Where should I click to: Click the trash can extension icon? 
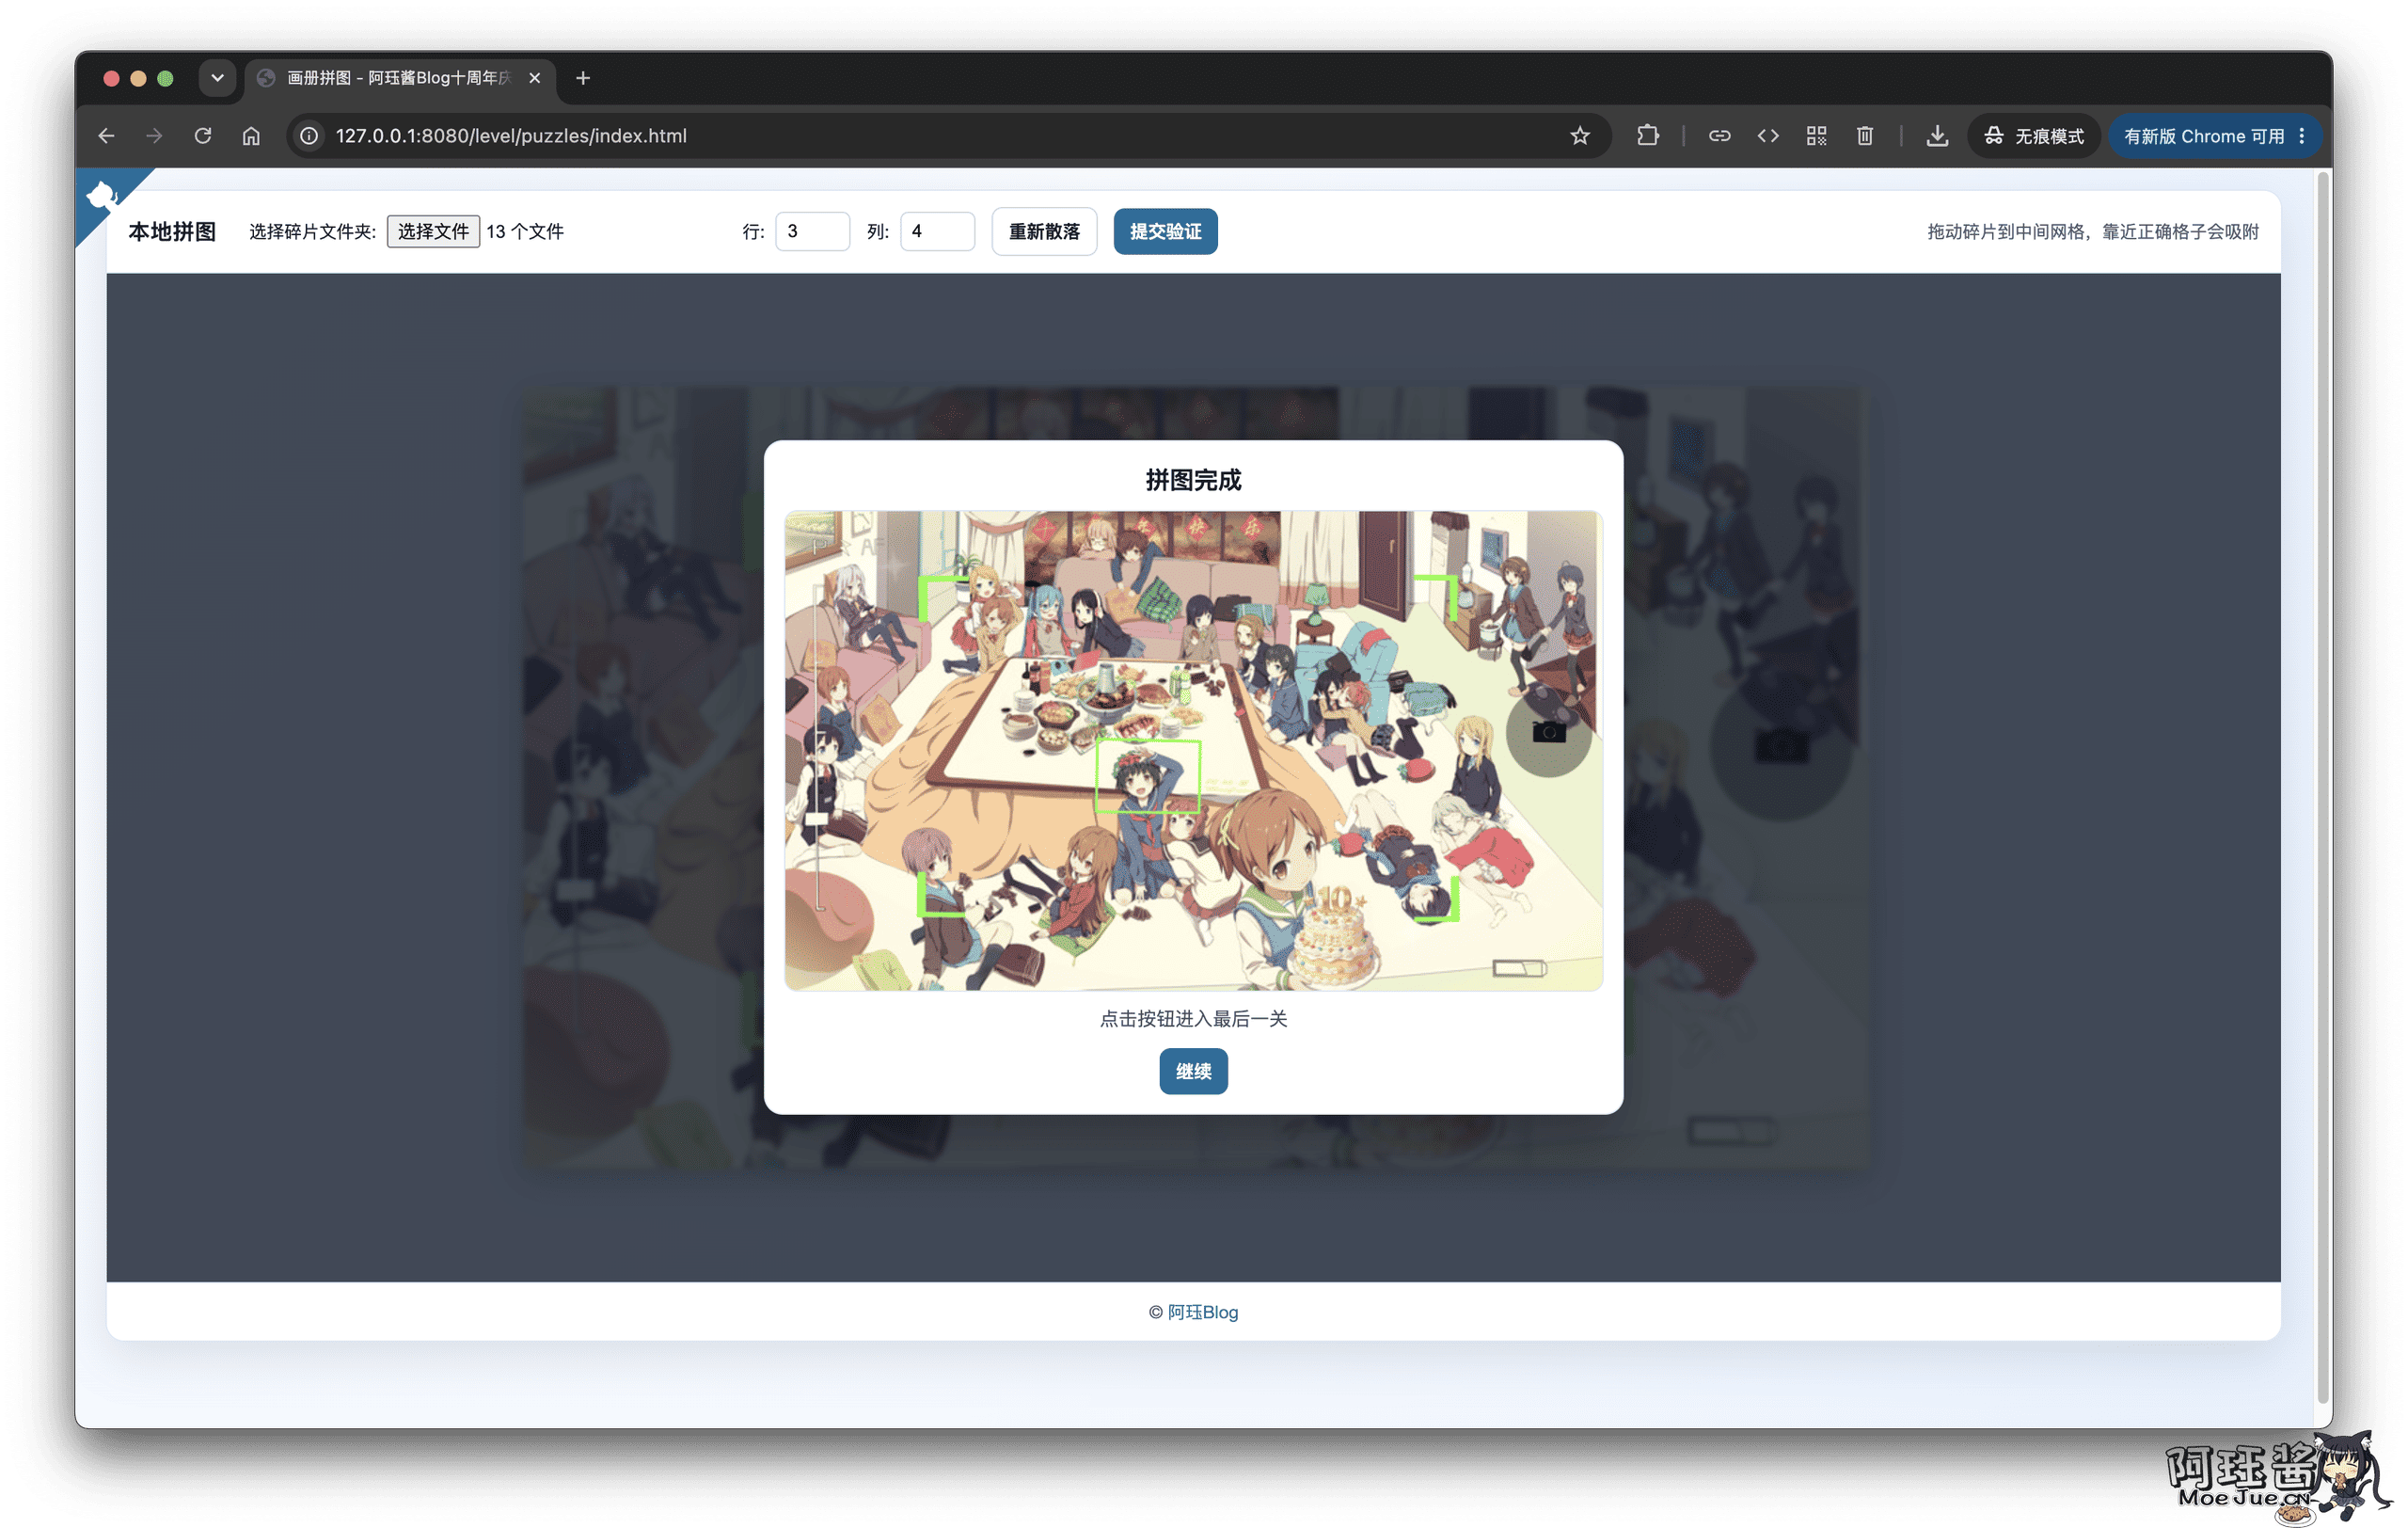1865,136
